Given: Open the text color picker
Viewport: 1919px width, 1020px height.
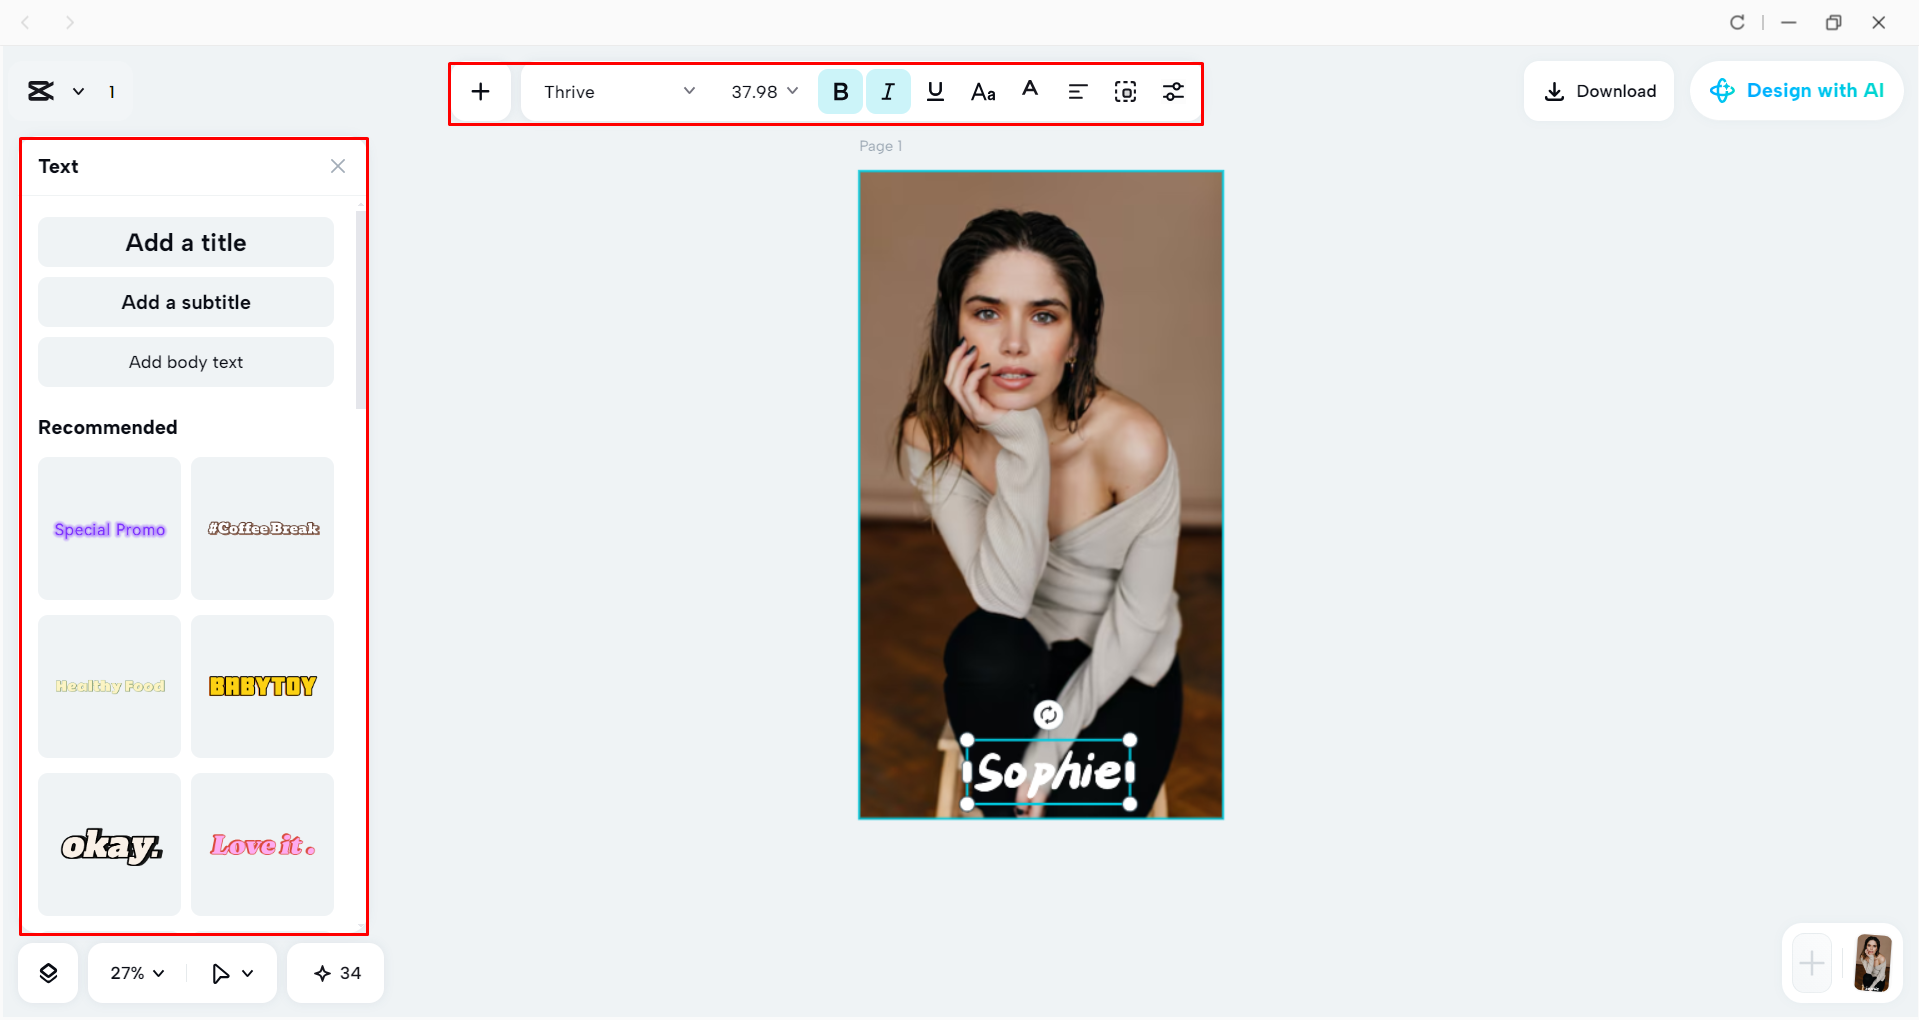Looking at the screenshot, I should point(1030,91).
